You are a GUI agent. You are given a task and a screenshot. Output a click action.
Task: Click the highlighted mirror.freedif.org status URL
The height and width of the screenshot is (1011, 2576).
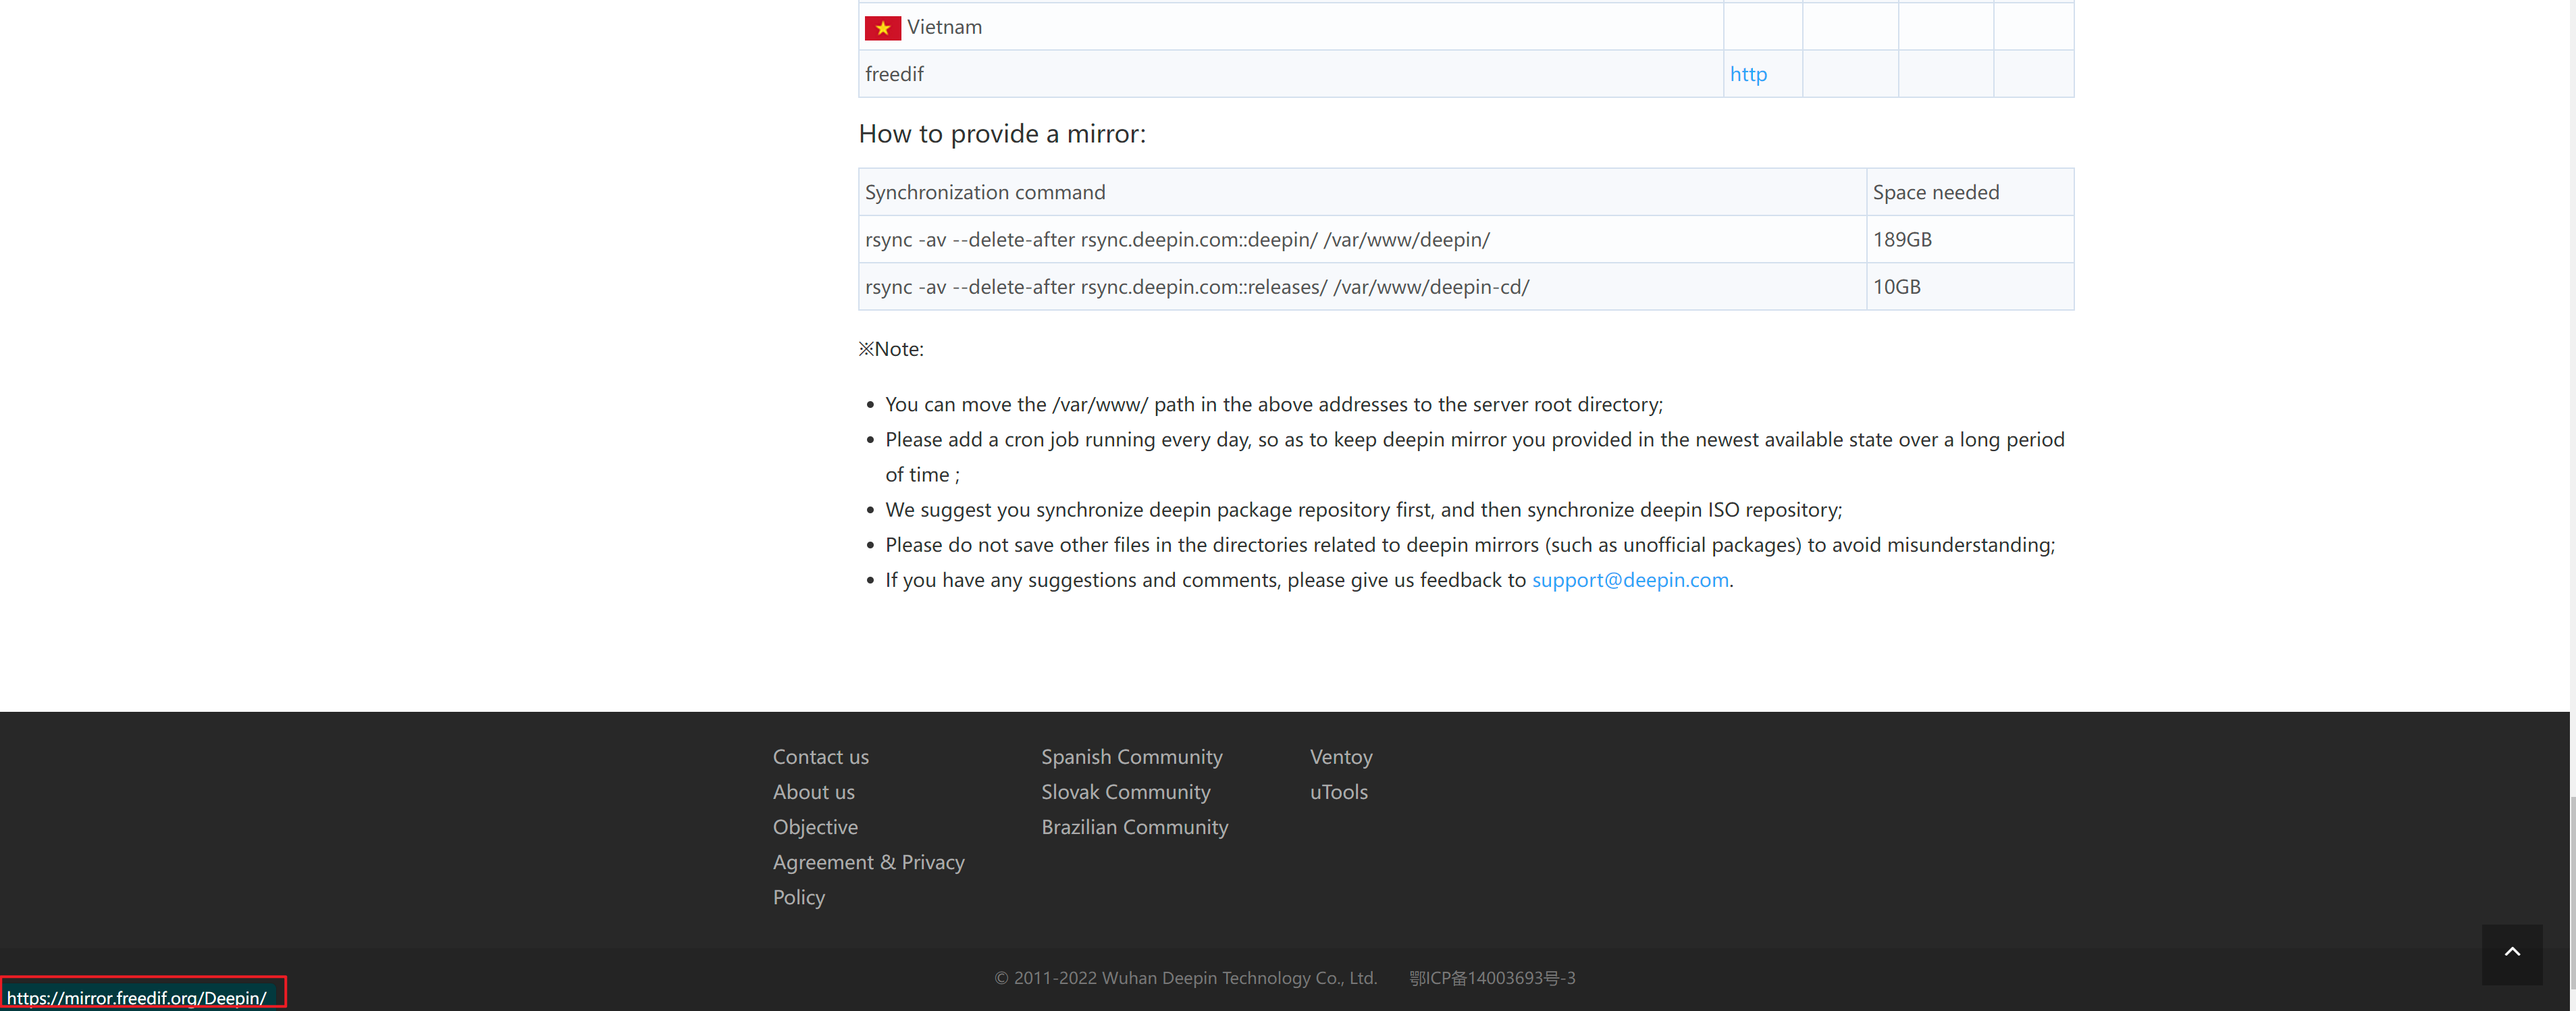click(x=137, y=997)
